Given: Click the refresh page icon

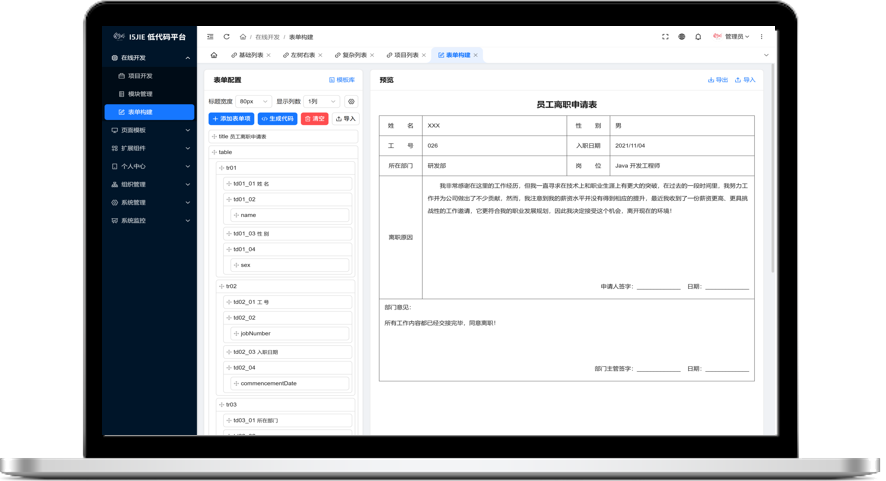Looking at the screenshot, I should [227, 37].
